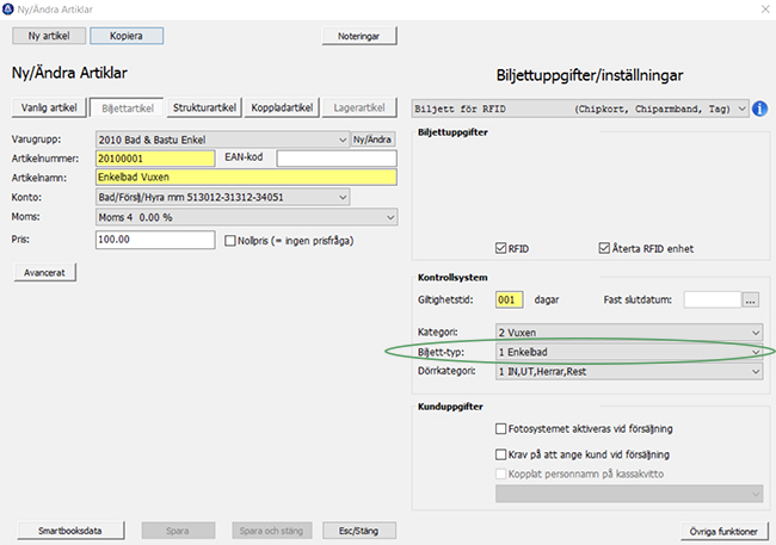The image size is (776, 545).
Task: Open the Moms dropdown
Action: coord(246,217)
